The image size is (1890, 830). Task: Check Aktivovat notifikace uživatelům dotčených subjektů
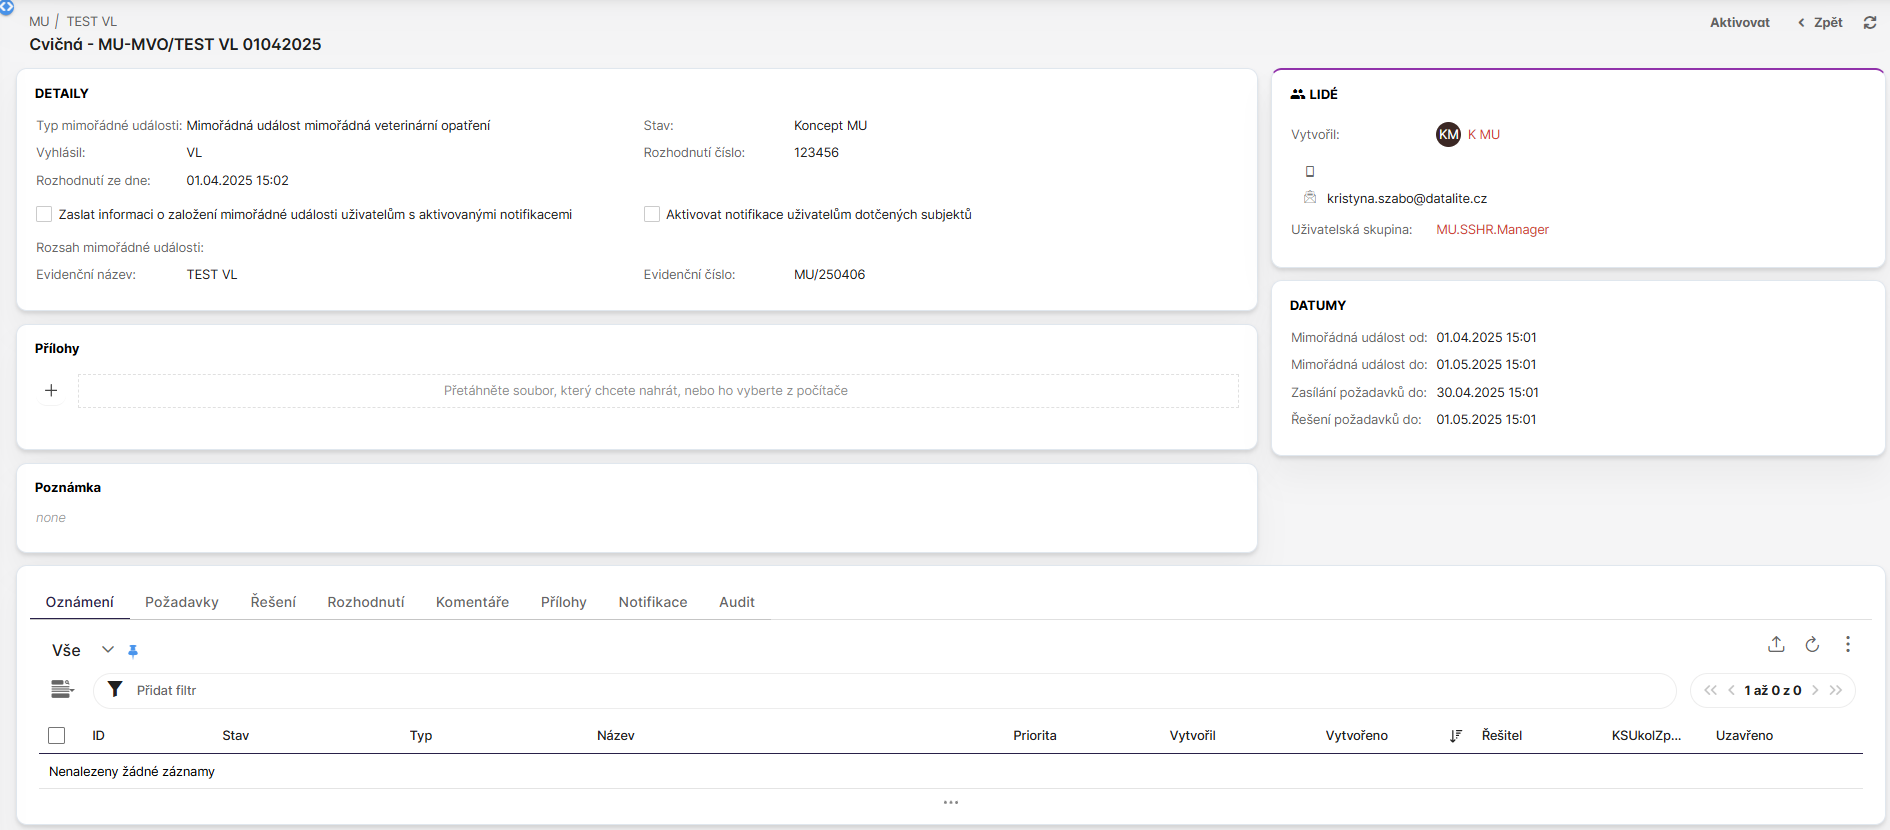pyautogui.click(x=652, y=214)
